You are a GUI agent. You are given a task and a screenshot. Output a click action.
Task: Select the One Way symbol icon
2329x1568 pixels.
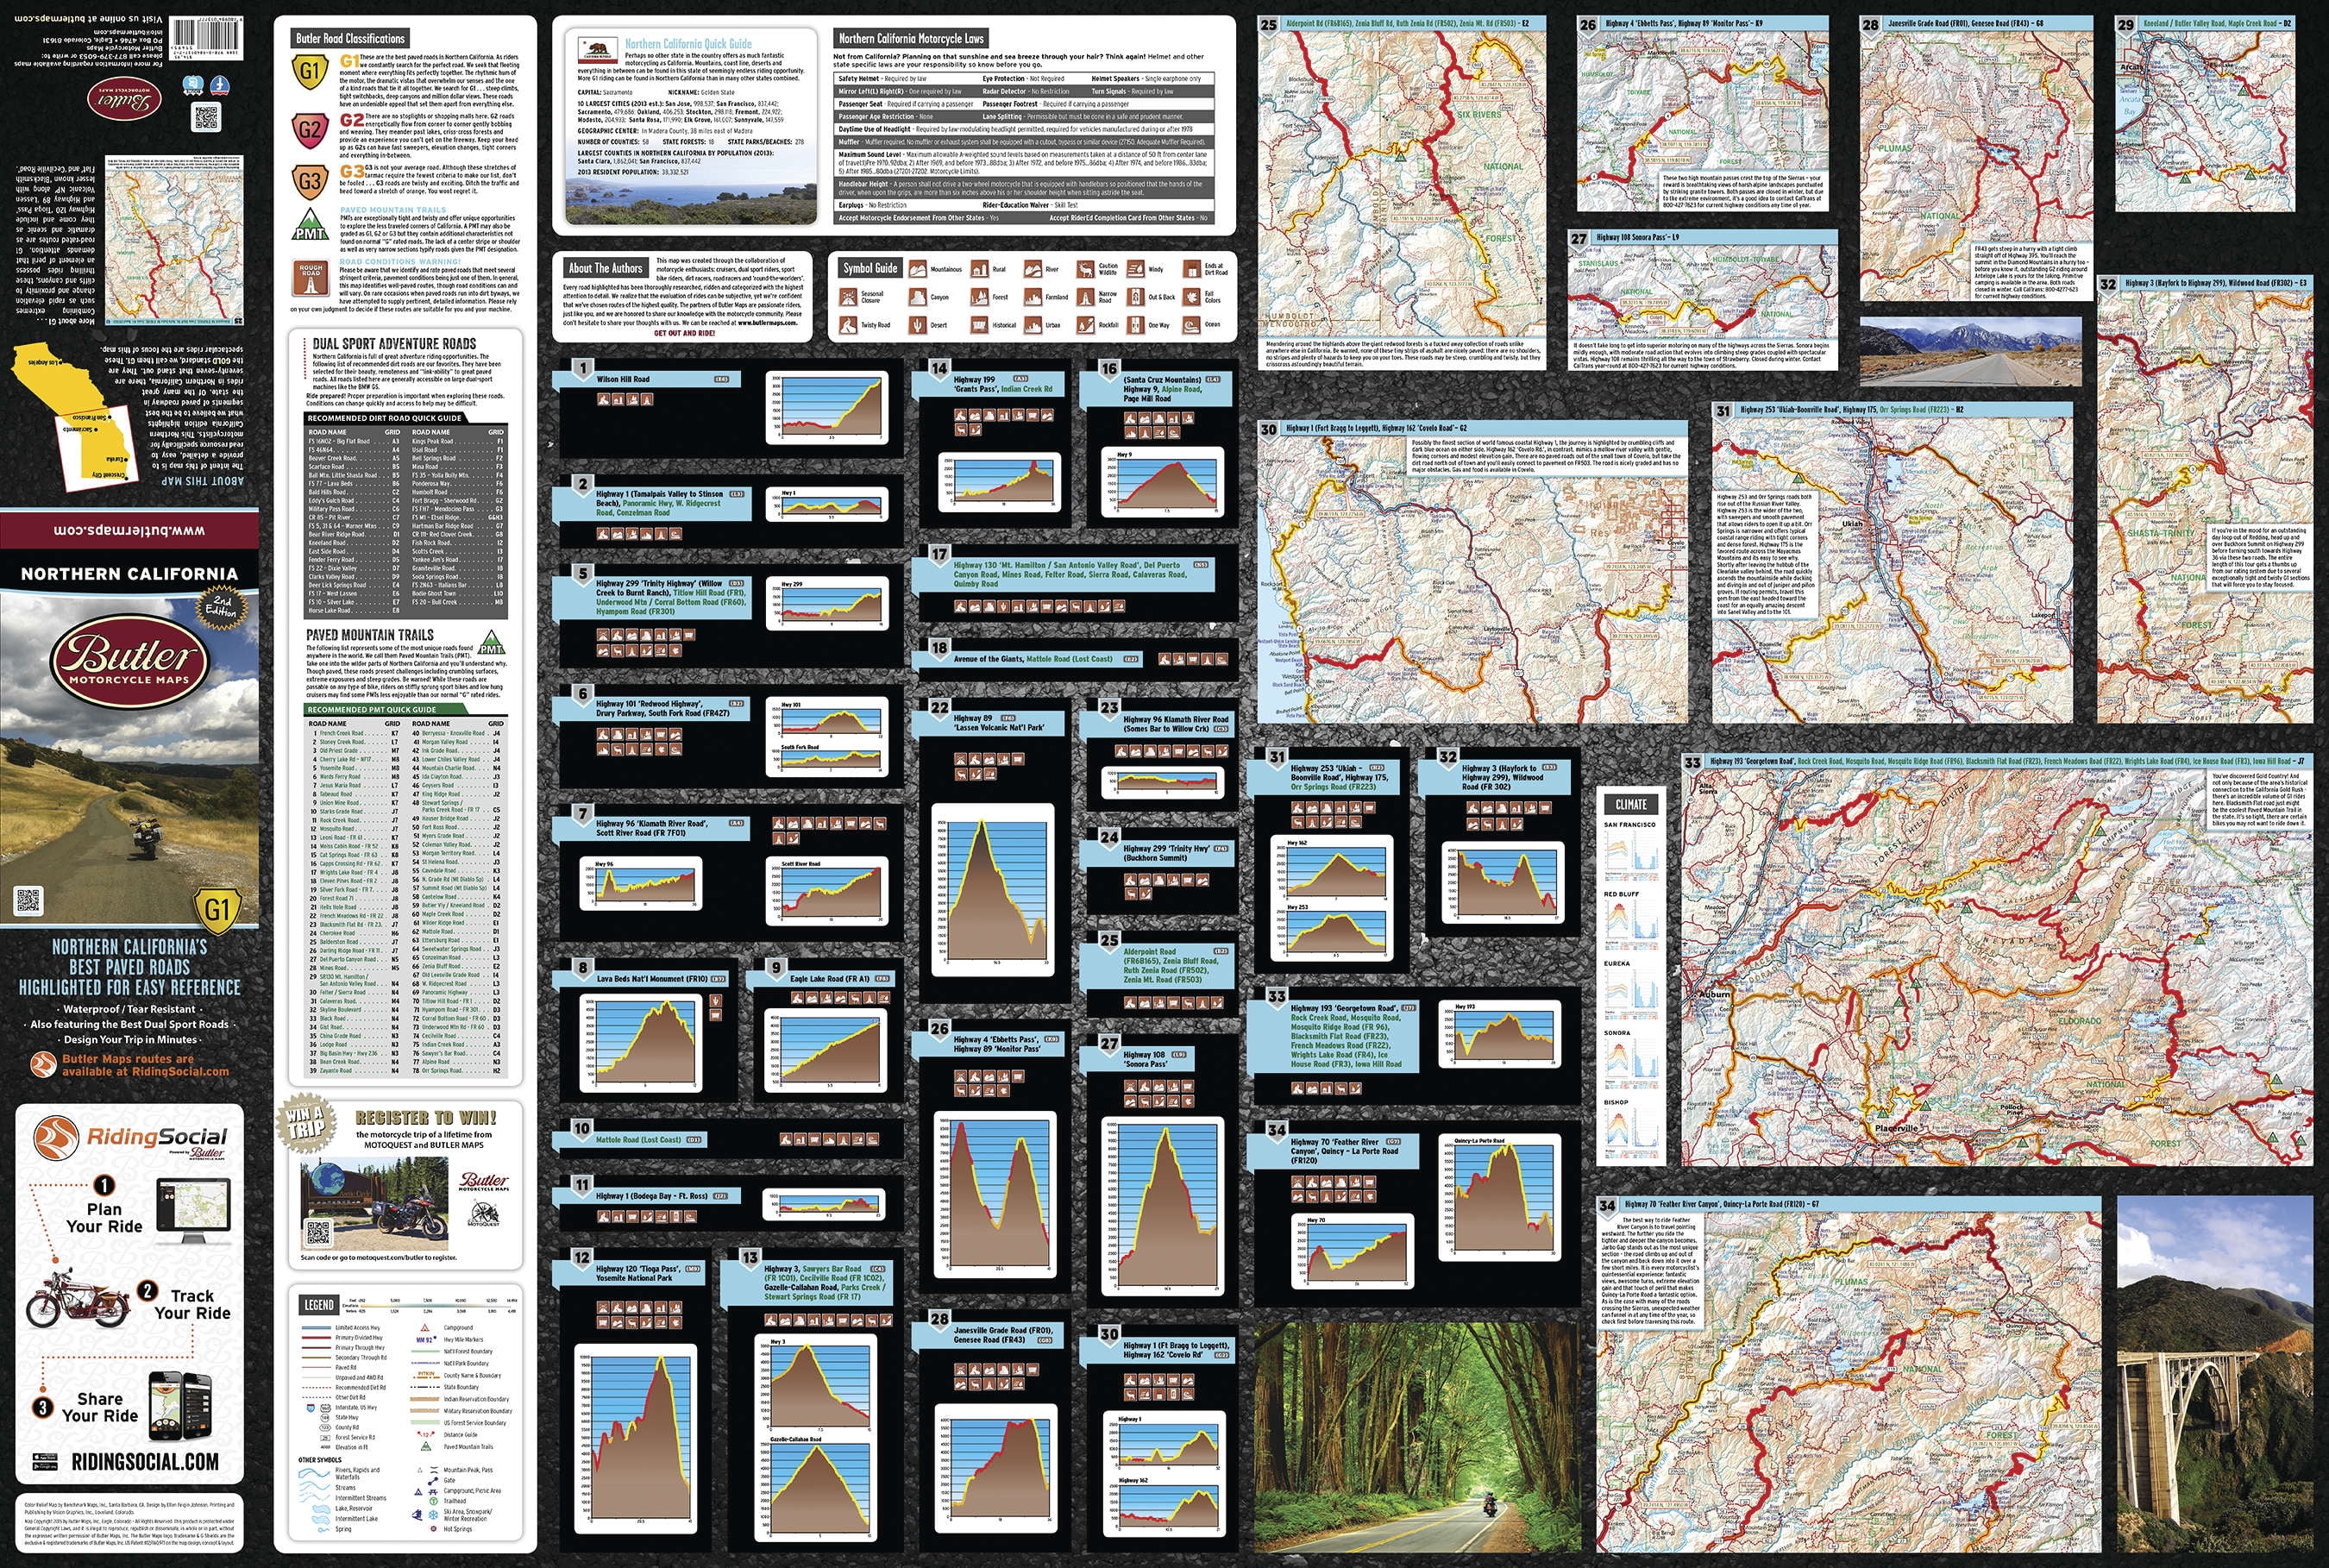coord(1136,325)
